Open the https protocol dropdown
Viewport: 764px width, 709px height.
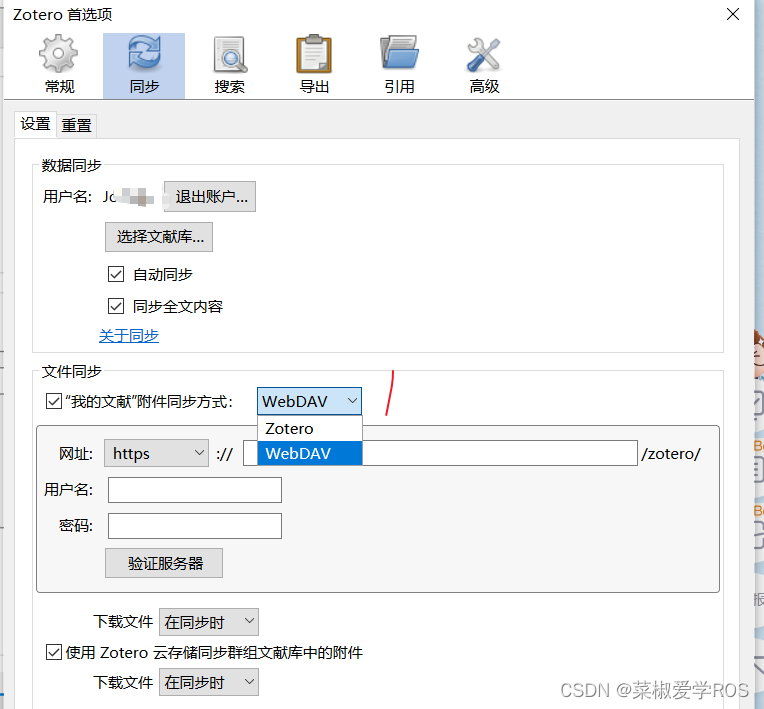pyautogui.click(x=156, y=453)
